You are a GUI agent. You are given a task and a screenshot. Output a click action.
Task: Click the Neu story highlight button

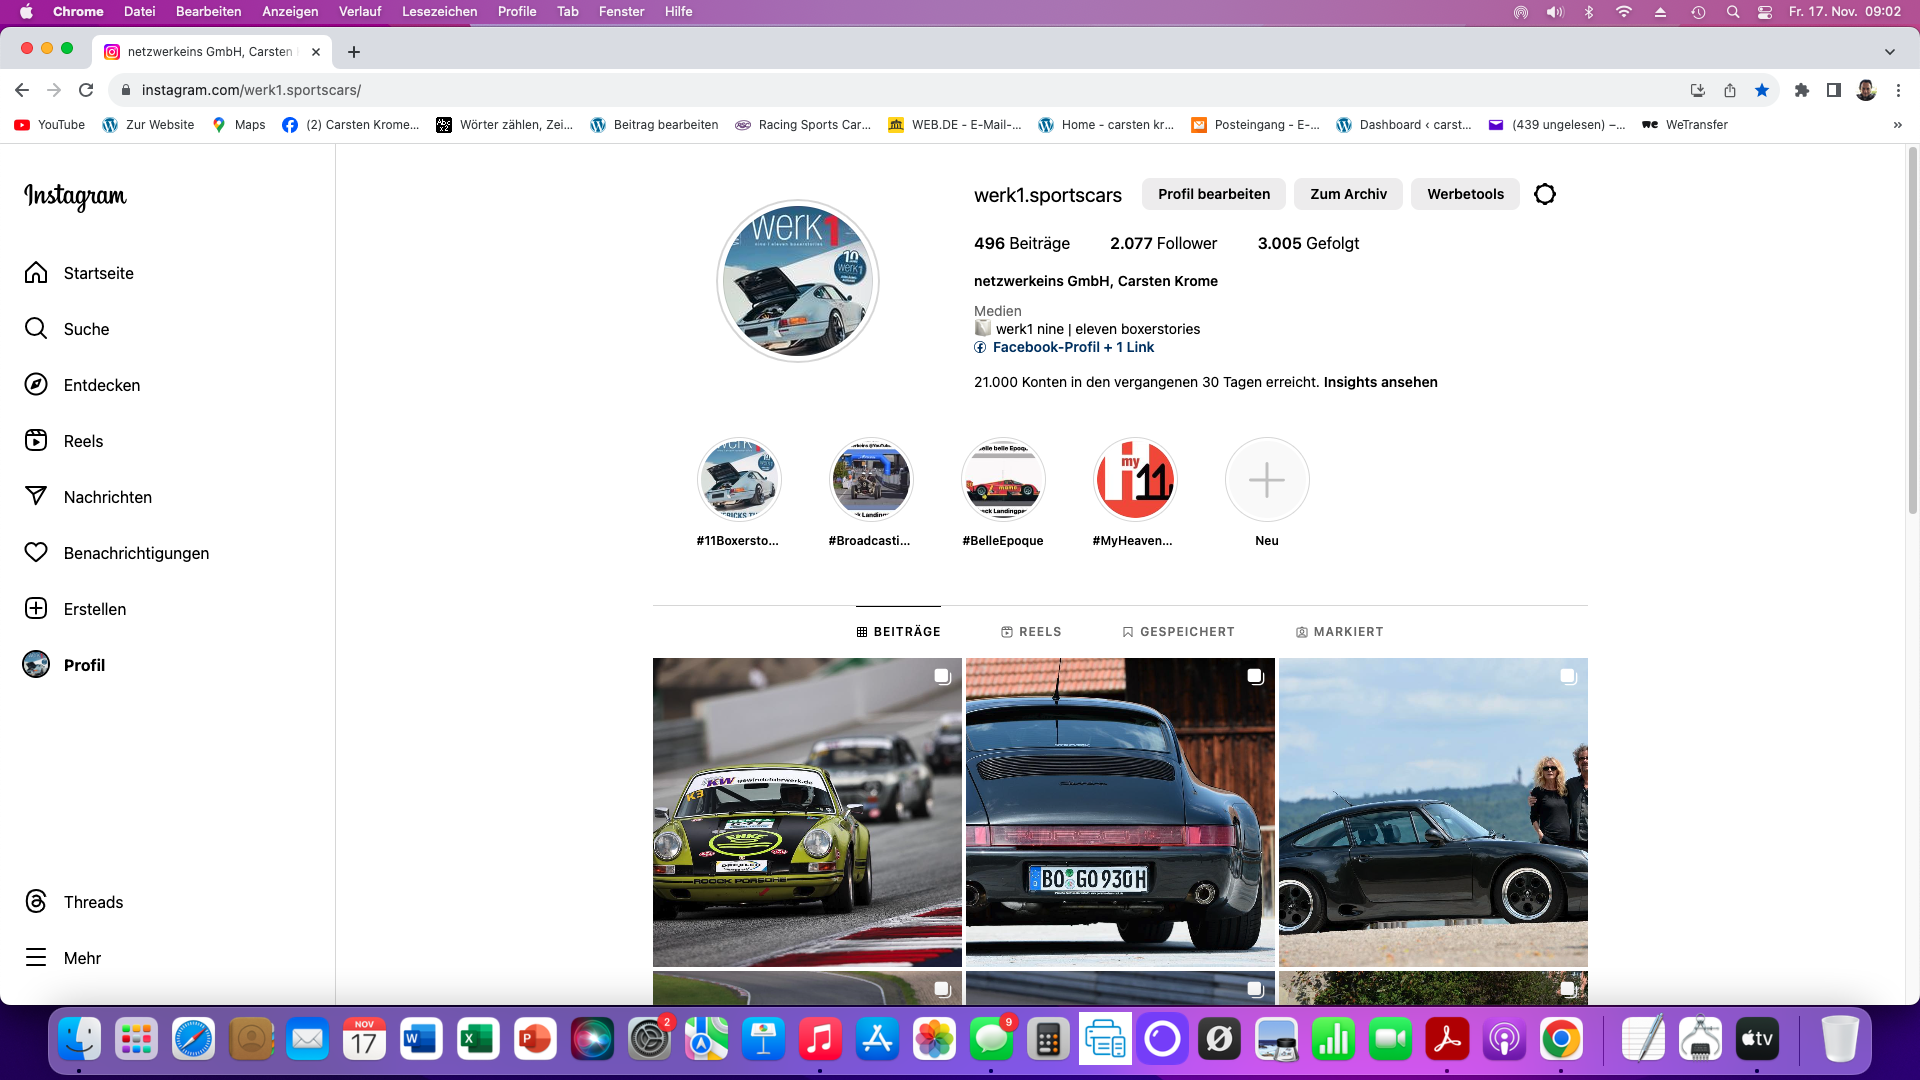click(x=1267, y=480)
